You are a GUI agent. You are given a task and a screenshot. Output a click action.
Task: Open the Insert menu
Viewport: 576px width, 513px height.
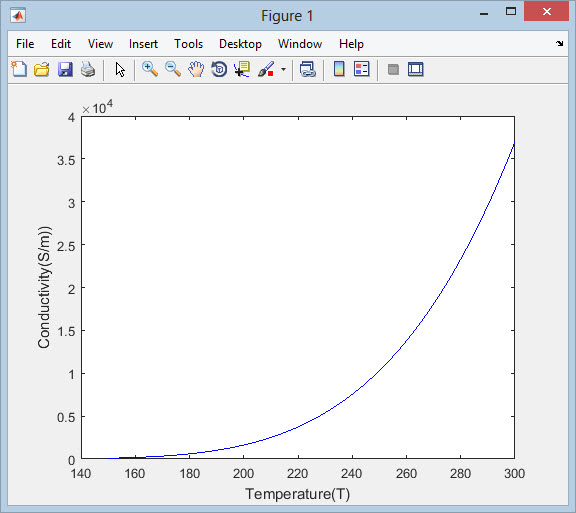pyautogui.click(x=143, y=44)
